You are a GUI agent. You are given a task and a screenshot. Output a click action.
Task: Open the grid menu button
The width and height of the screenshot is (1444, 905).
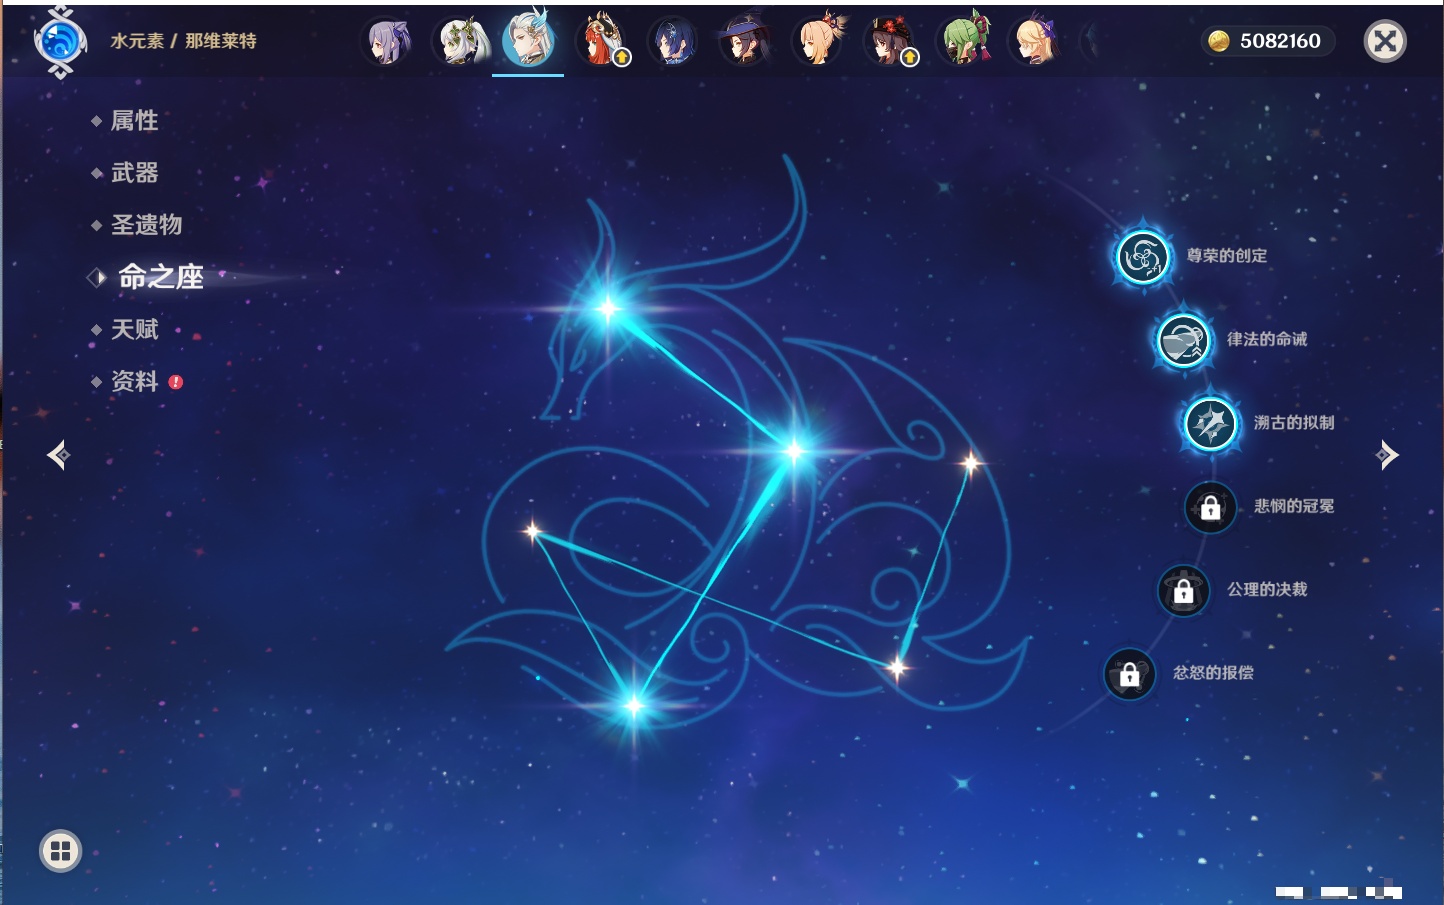[60, 851]
